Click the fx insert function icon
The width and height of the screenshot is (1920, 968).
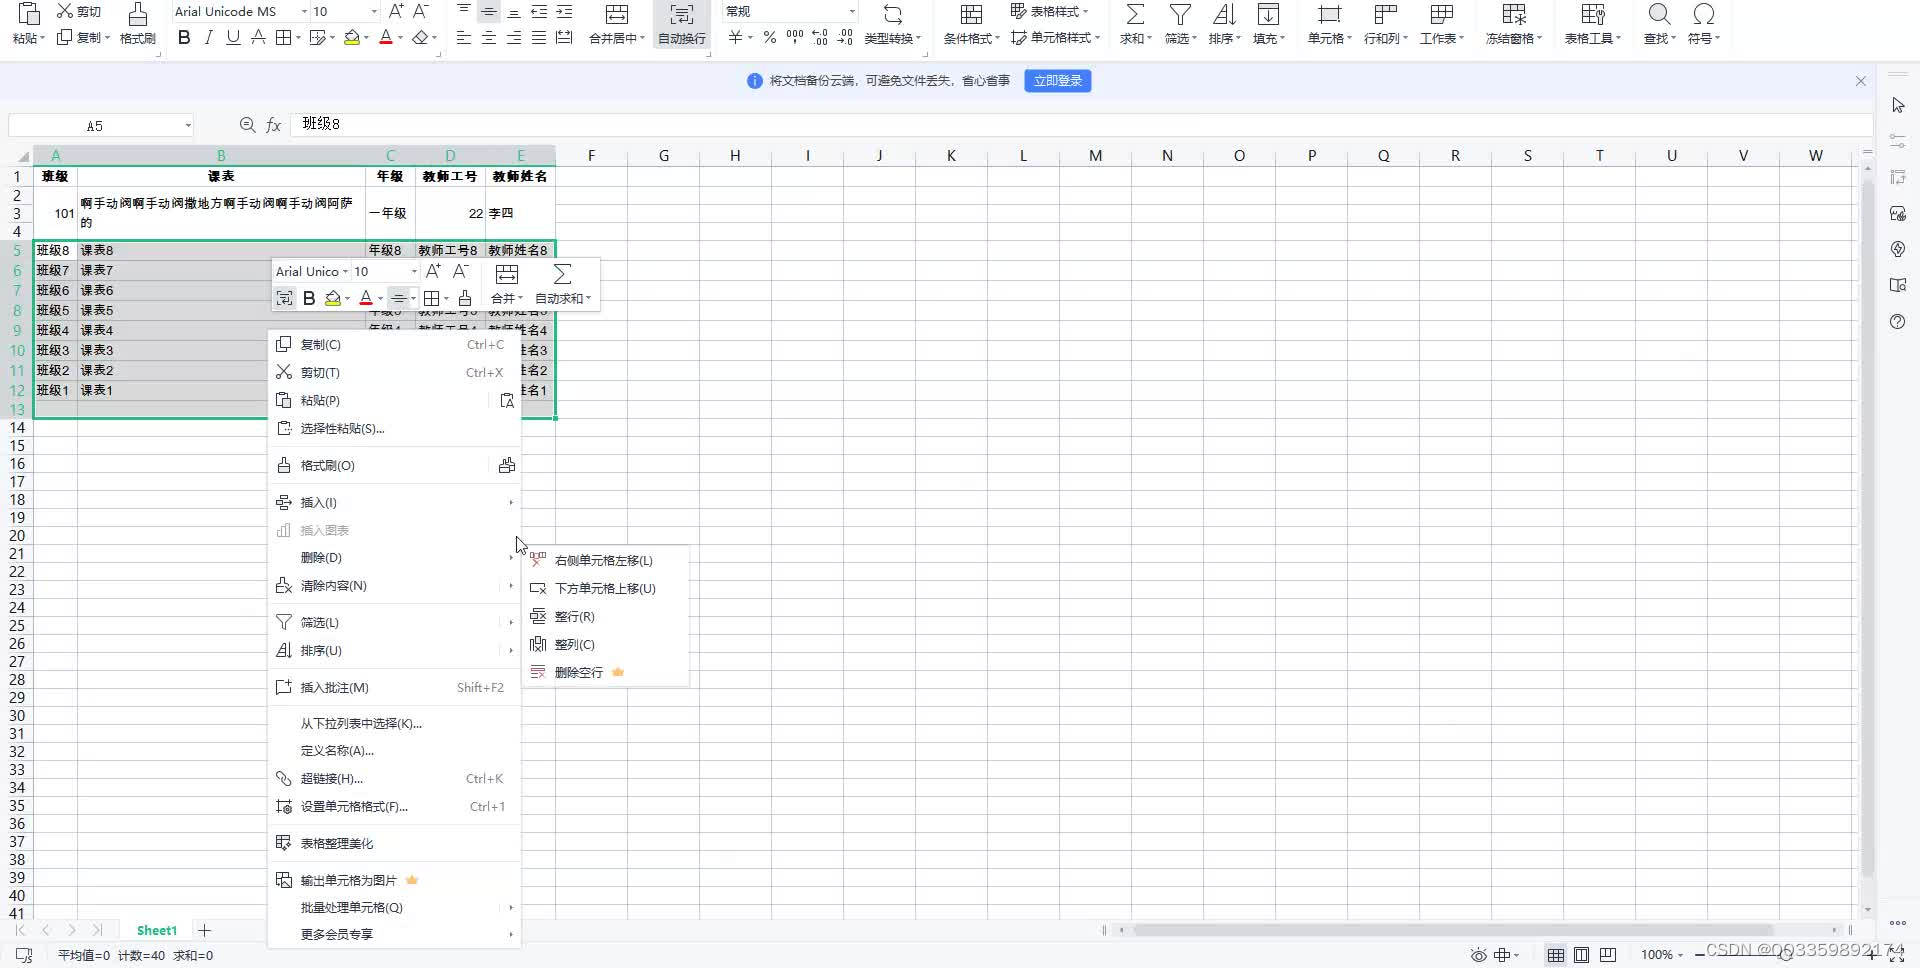point(273,125)
